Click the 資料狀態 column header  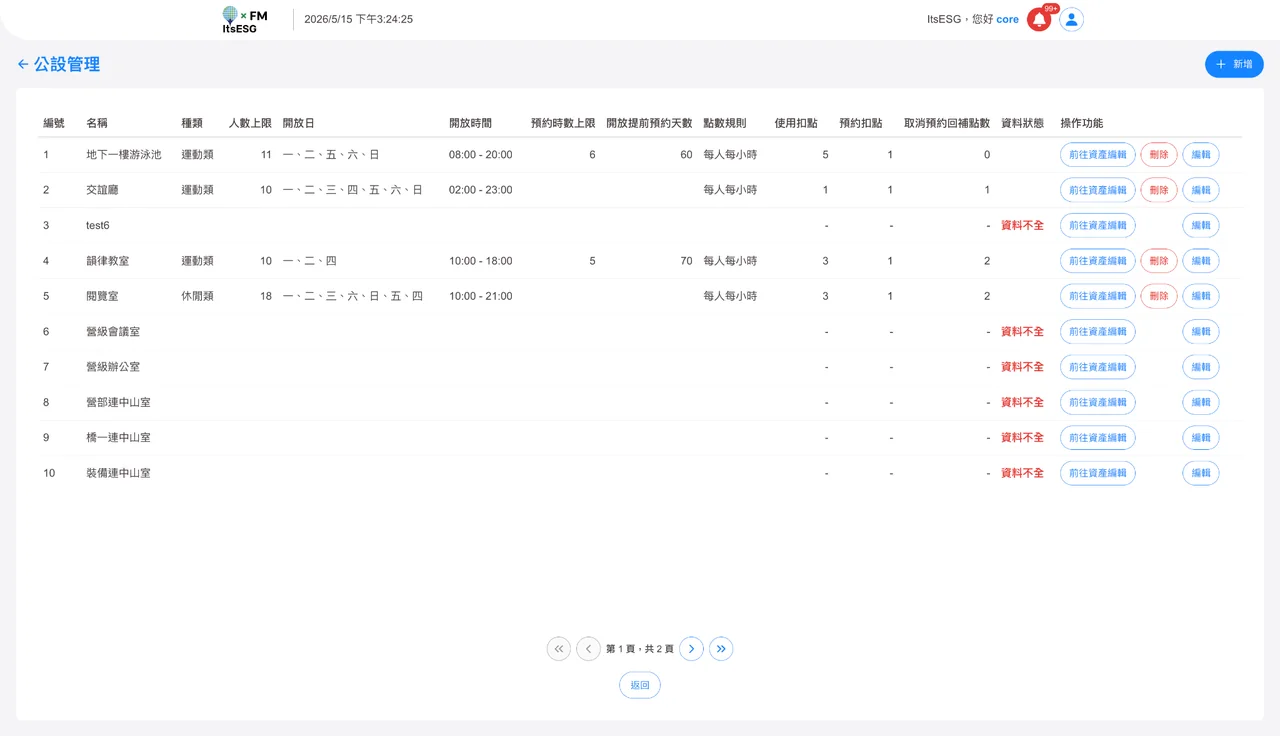[1022, 123]
